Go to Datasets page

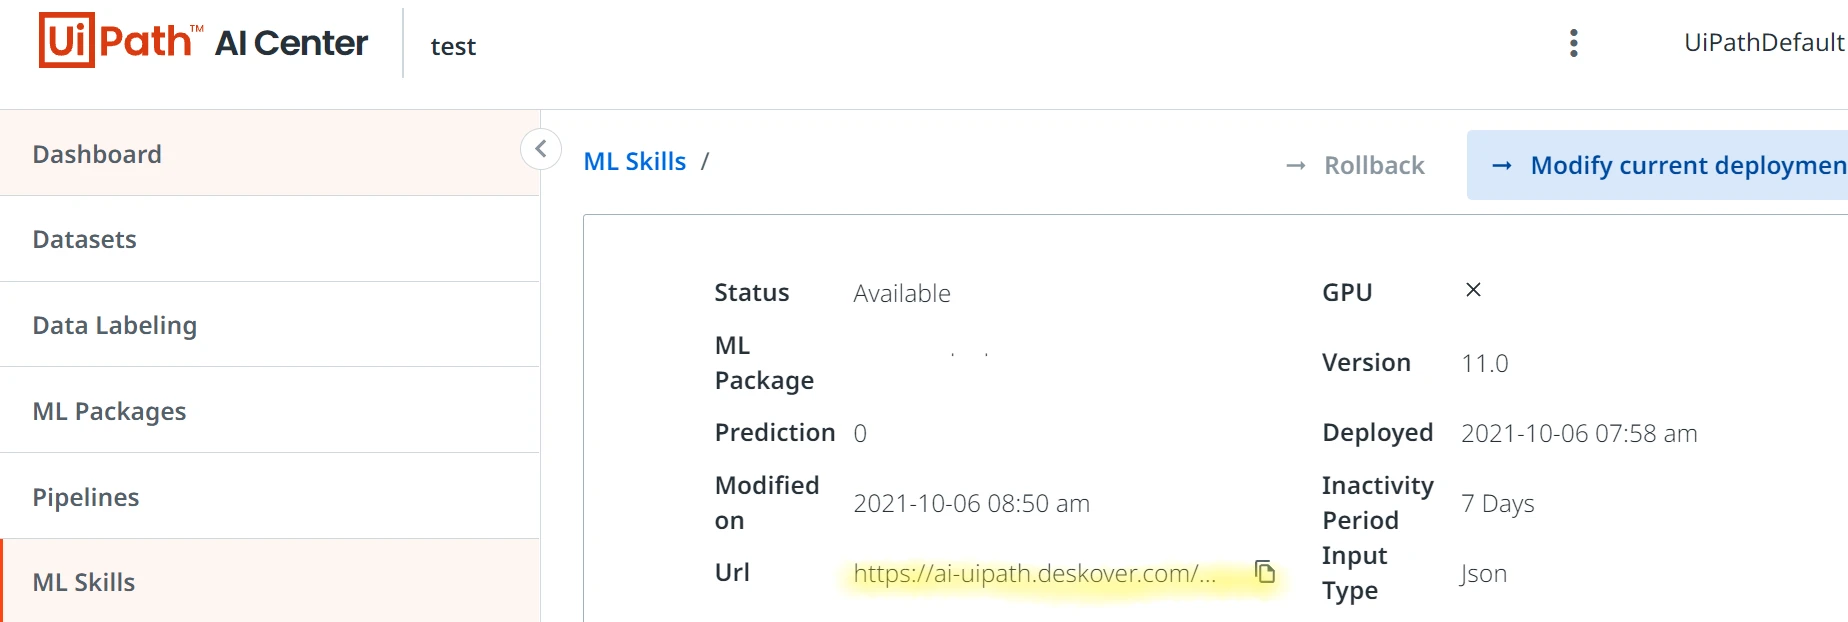coord(270,239)
